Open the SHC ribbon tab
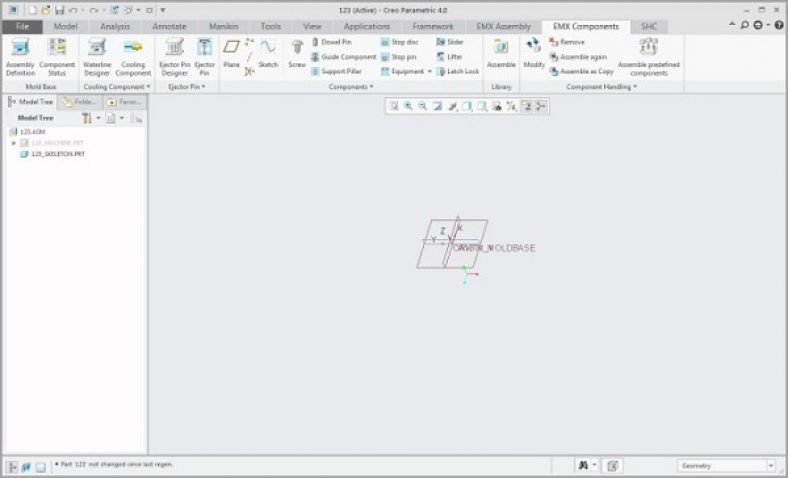This screenshot has width=788, height=478. (649, 27)
